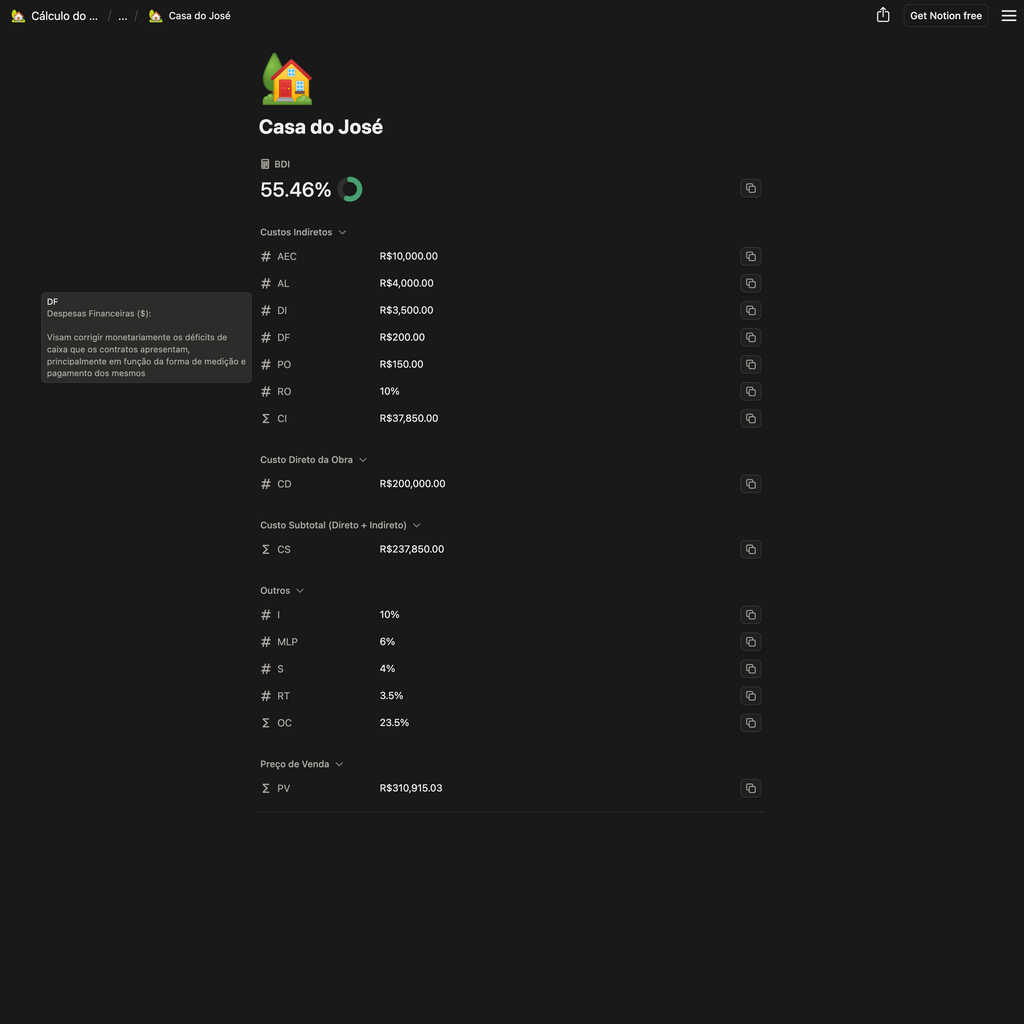Edit the RO value 10%
Screen dimensions: 1024x1024
[x=389, y=391]
